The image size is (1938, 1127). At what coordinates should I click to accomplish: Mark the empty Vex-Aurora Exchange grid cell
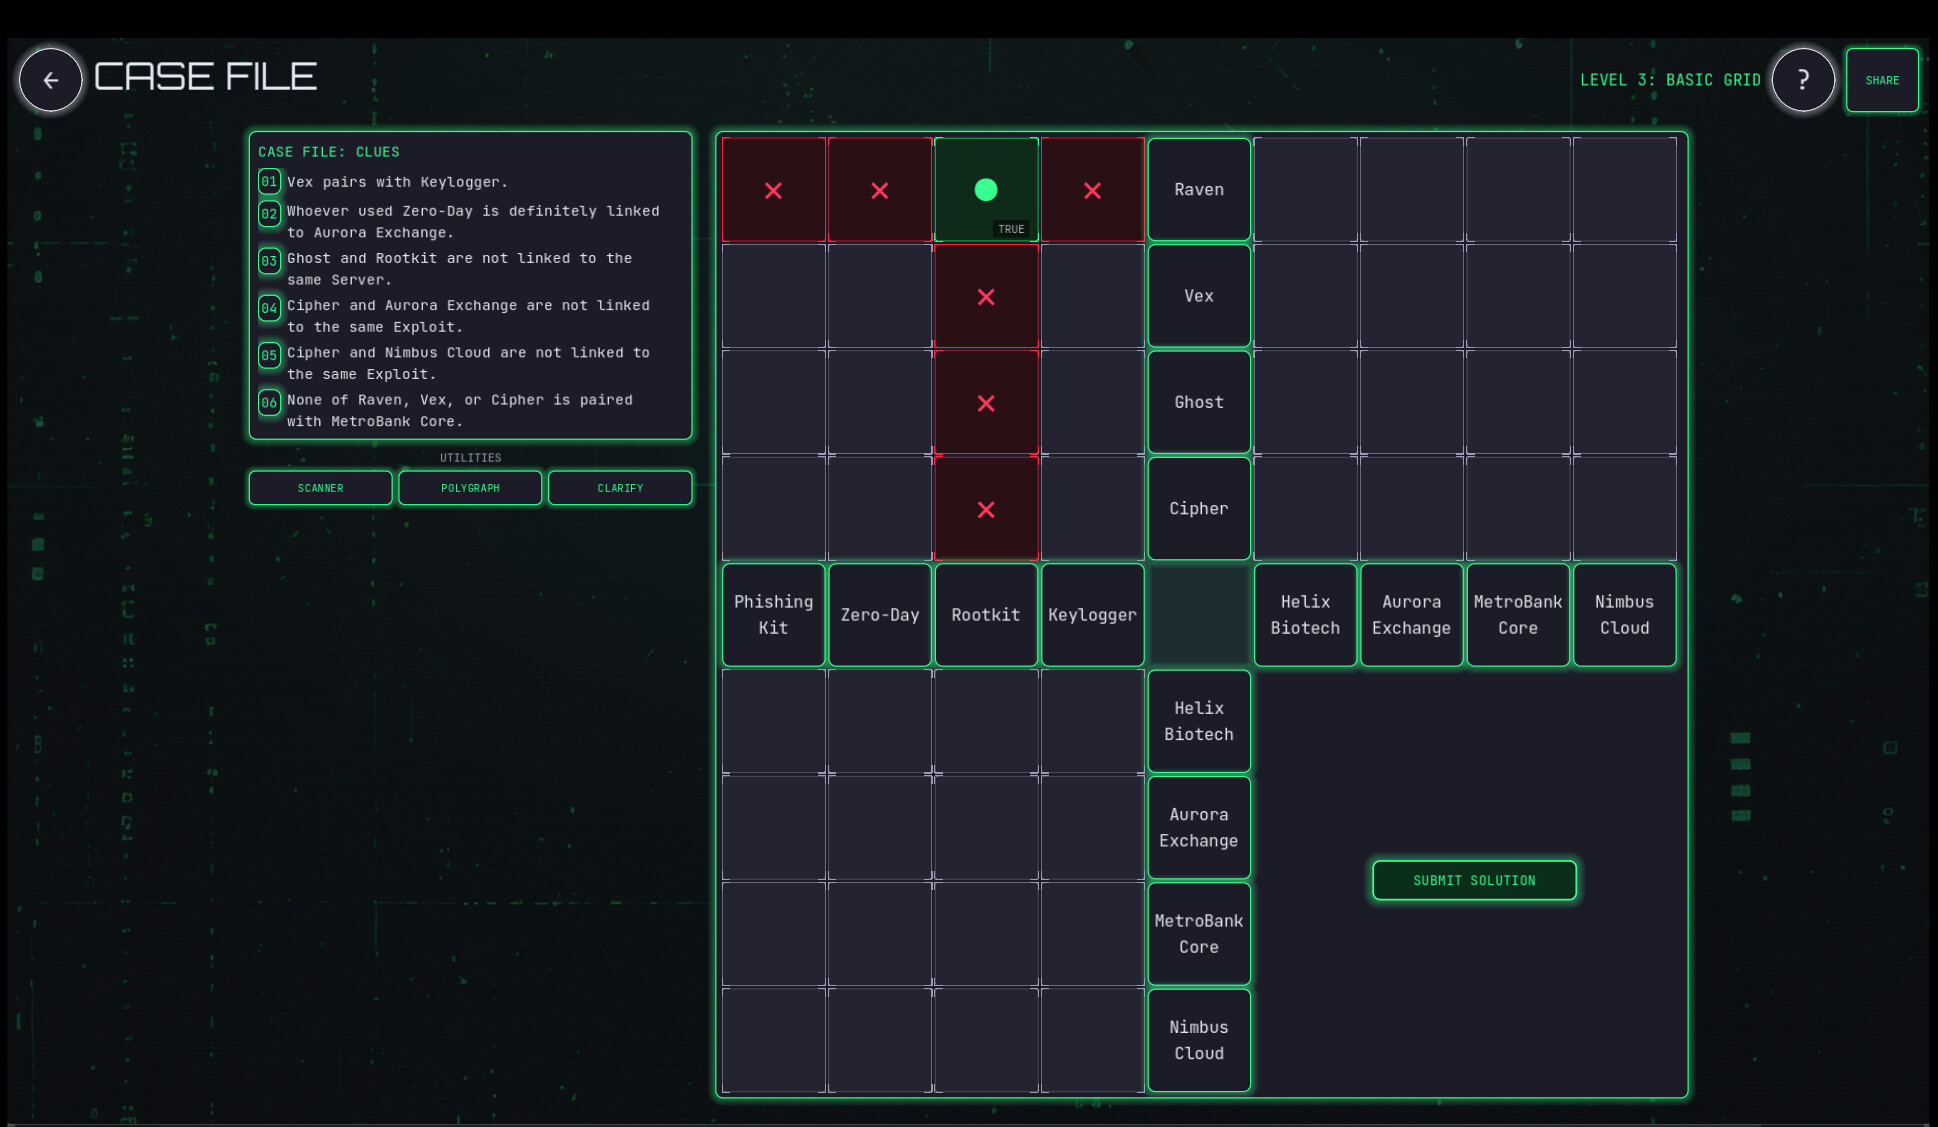pos(1412,297)
